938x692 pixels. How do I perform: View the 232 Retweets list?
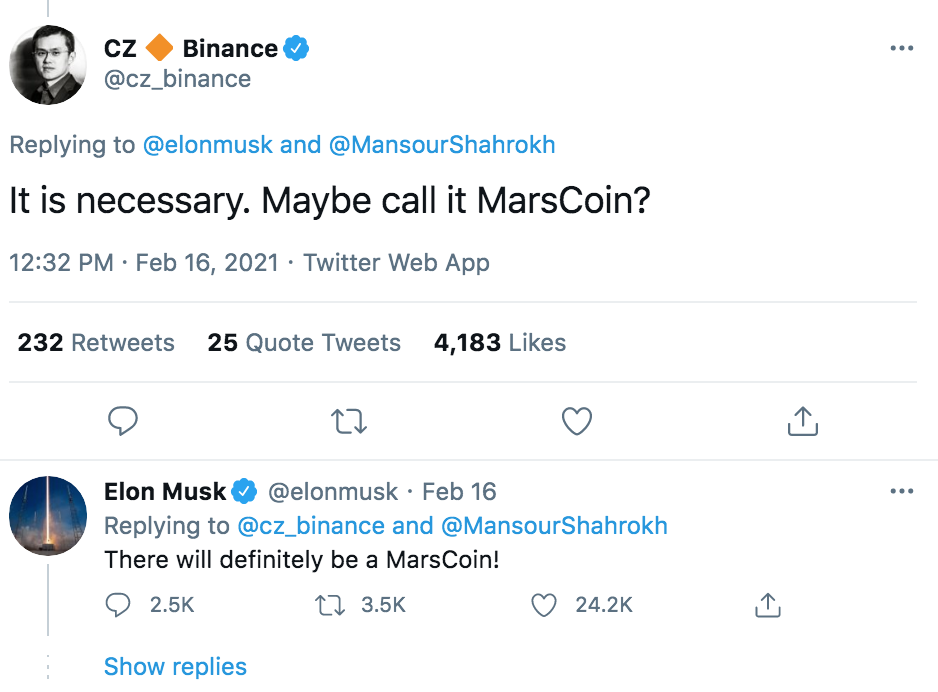pos(95,342)
